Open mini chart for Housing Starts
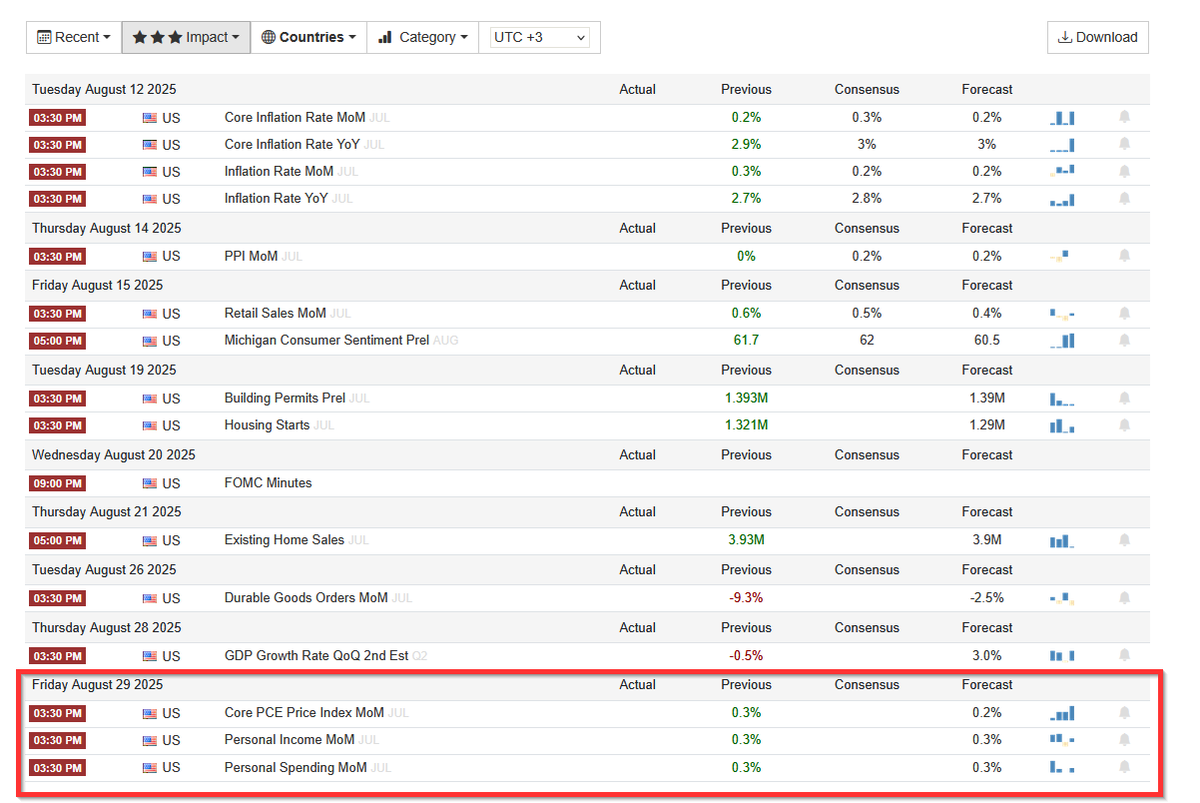This screenshot has width=1200, height=803. (1062, 426)
